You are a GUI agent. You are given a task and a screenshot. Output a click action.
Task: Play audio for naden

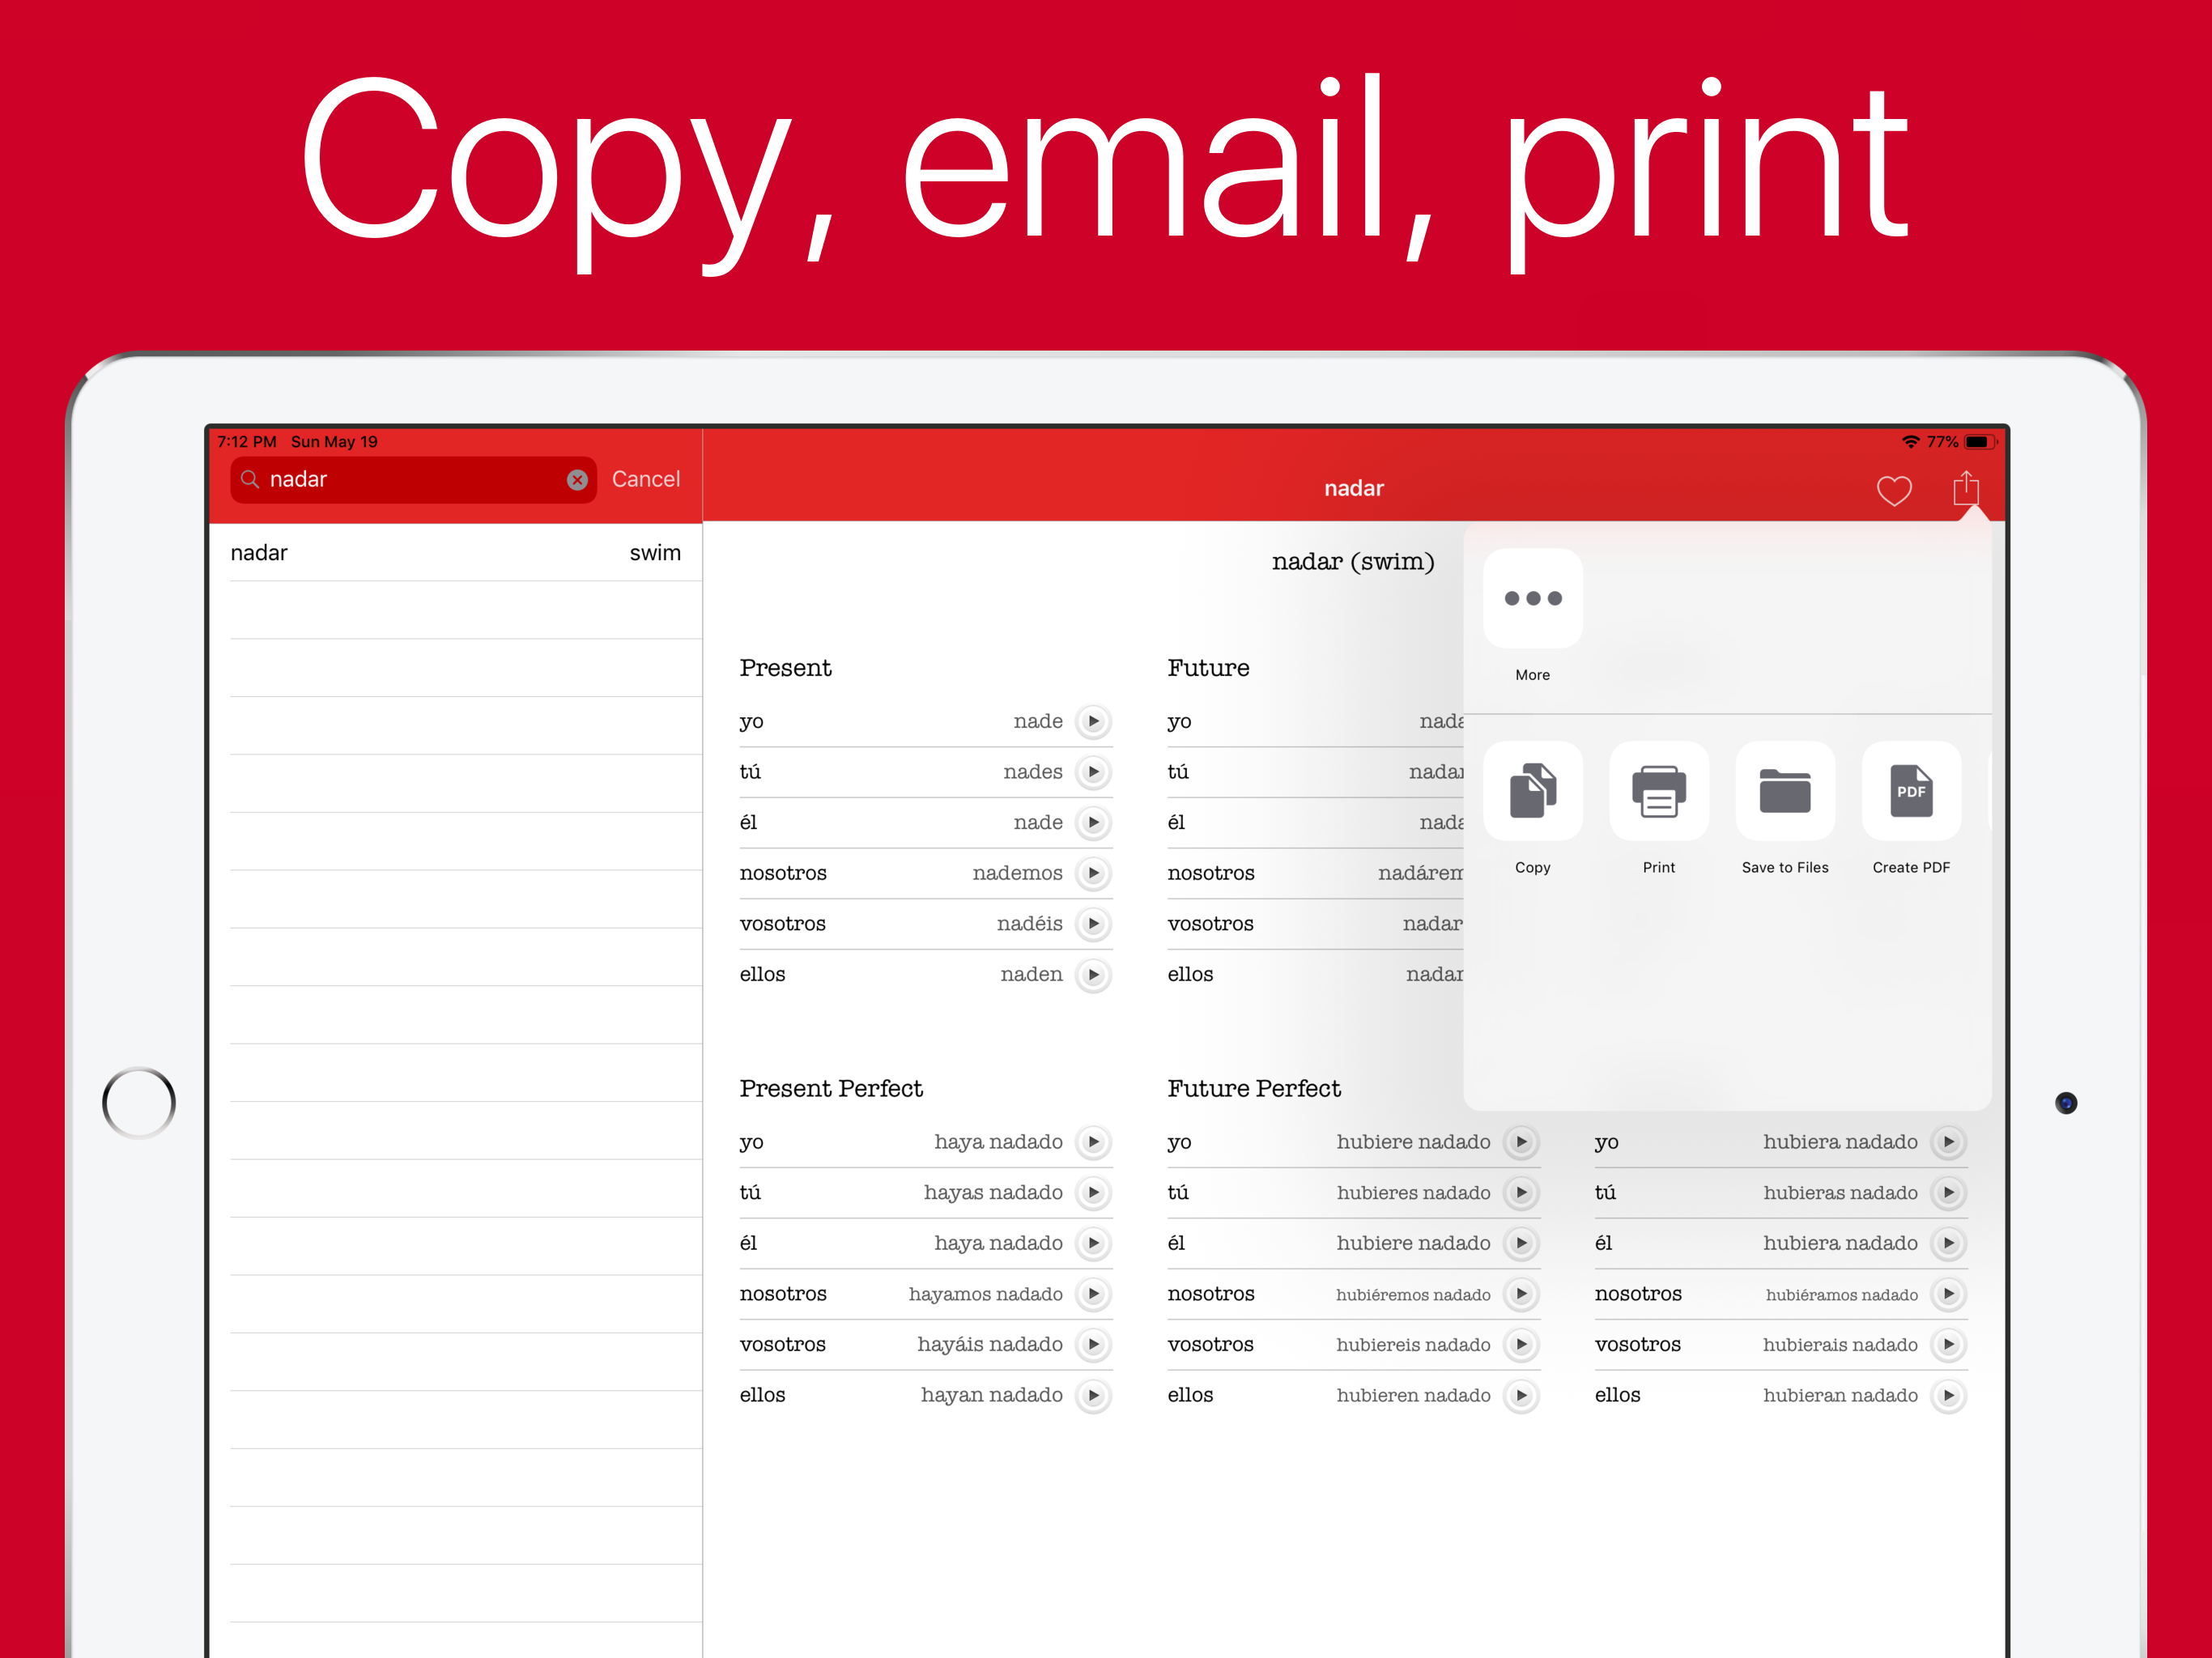(x=1093, y=974)
